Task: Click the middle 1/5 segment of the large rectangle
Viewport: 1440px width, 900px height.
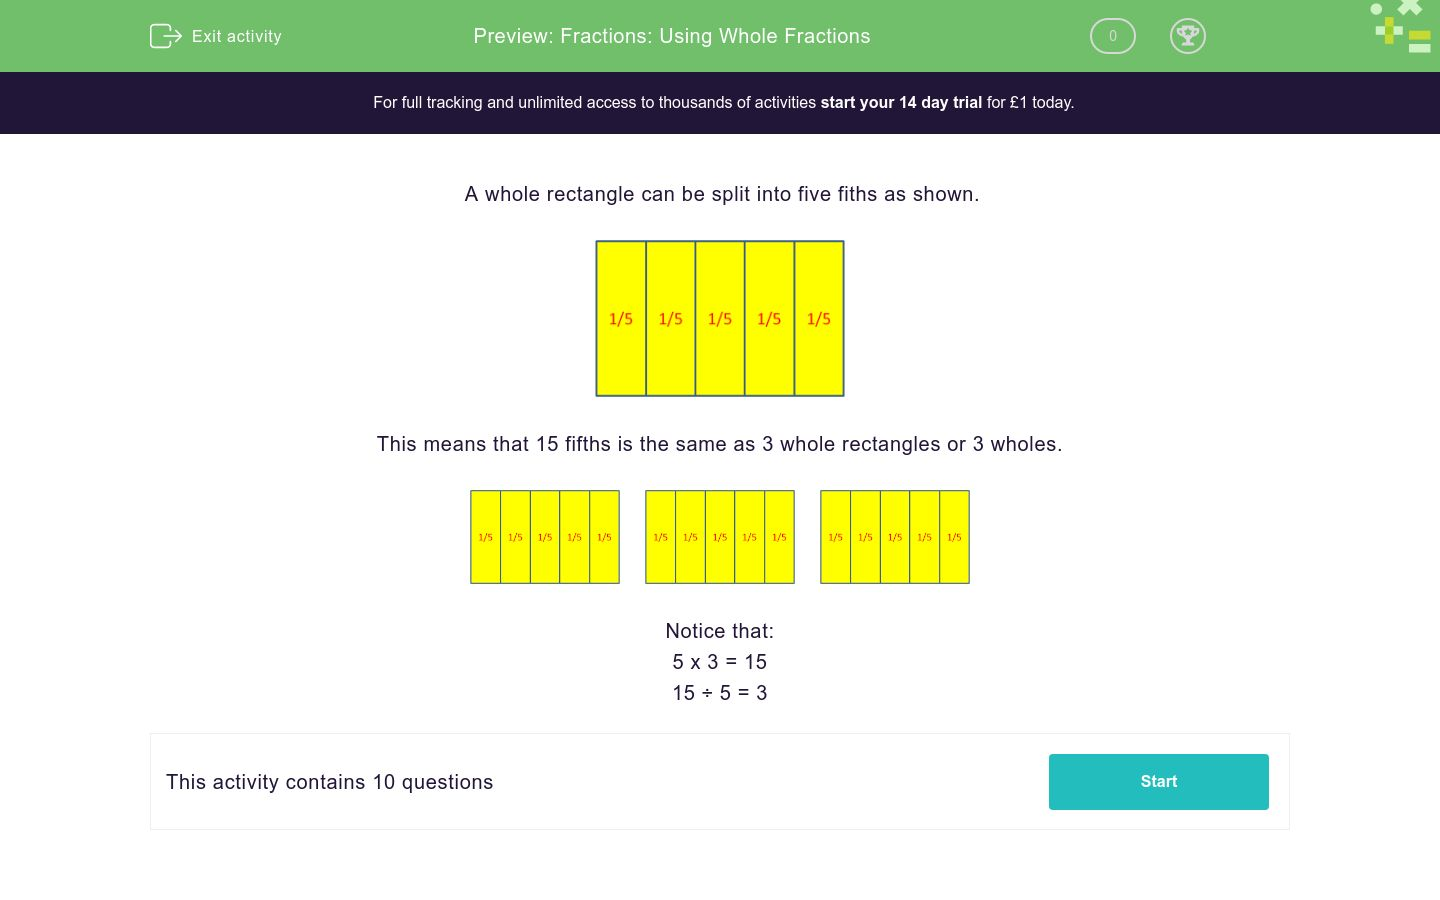Action: pos(720,318)
